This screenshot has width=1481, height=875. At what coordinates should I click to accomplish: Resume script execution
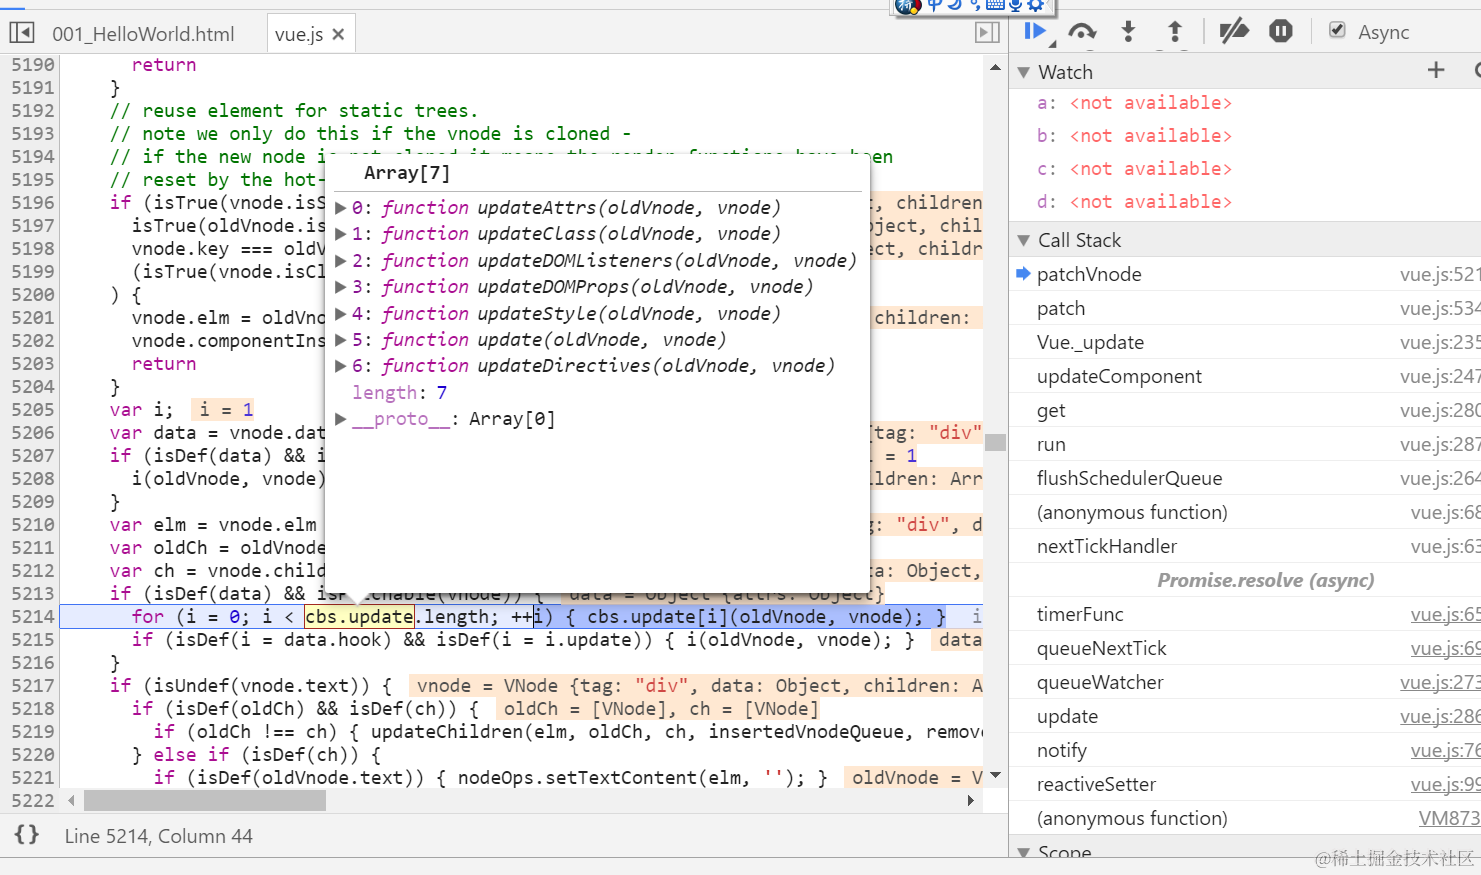click(x=1037, y=32)
